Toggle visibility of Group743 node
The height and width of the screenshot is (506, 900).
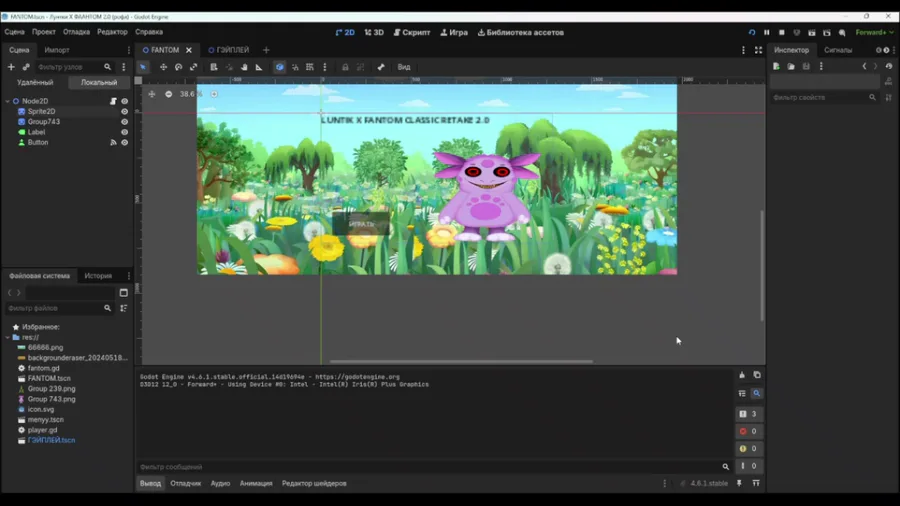point(125,122)
